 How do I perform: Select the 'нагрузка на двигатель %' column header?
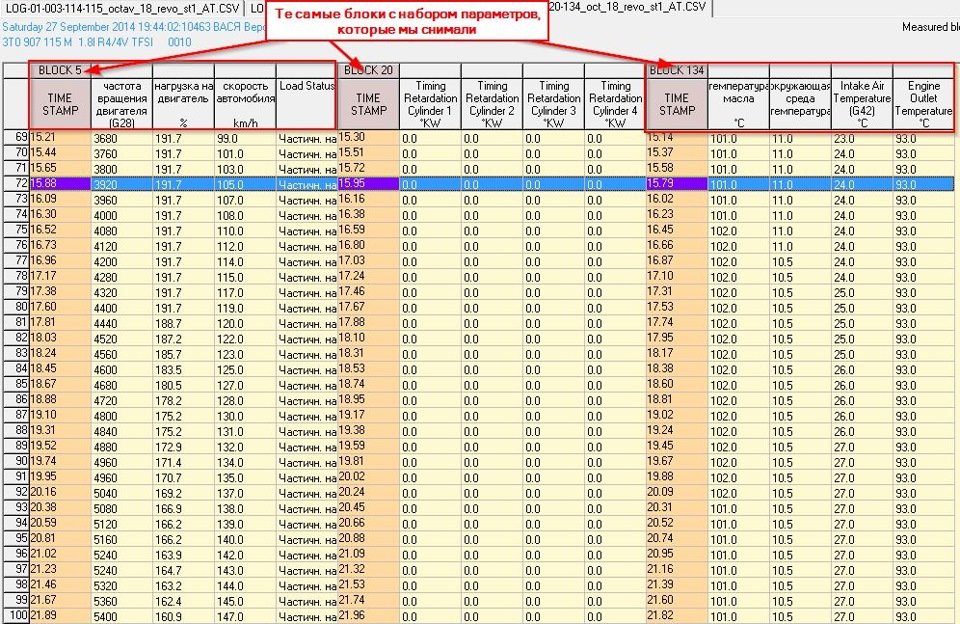point(184,104)
